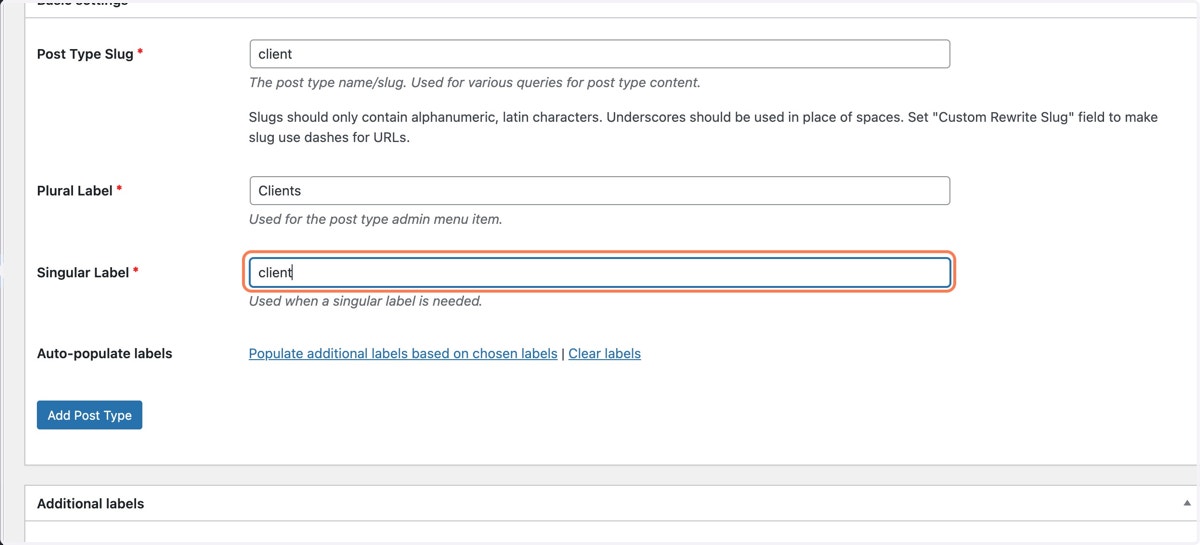Click the required asterisk beside Singular Label
The height and width of the screenshot is (545, 1200).
pyautogui.click(x=136, y=270)
